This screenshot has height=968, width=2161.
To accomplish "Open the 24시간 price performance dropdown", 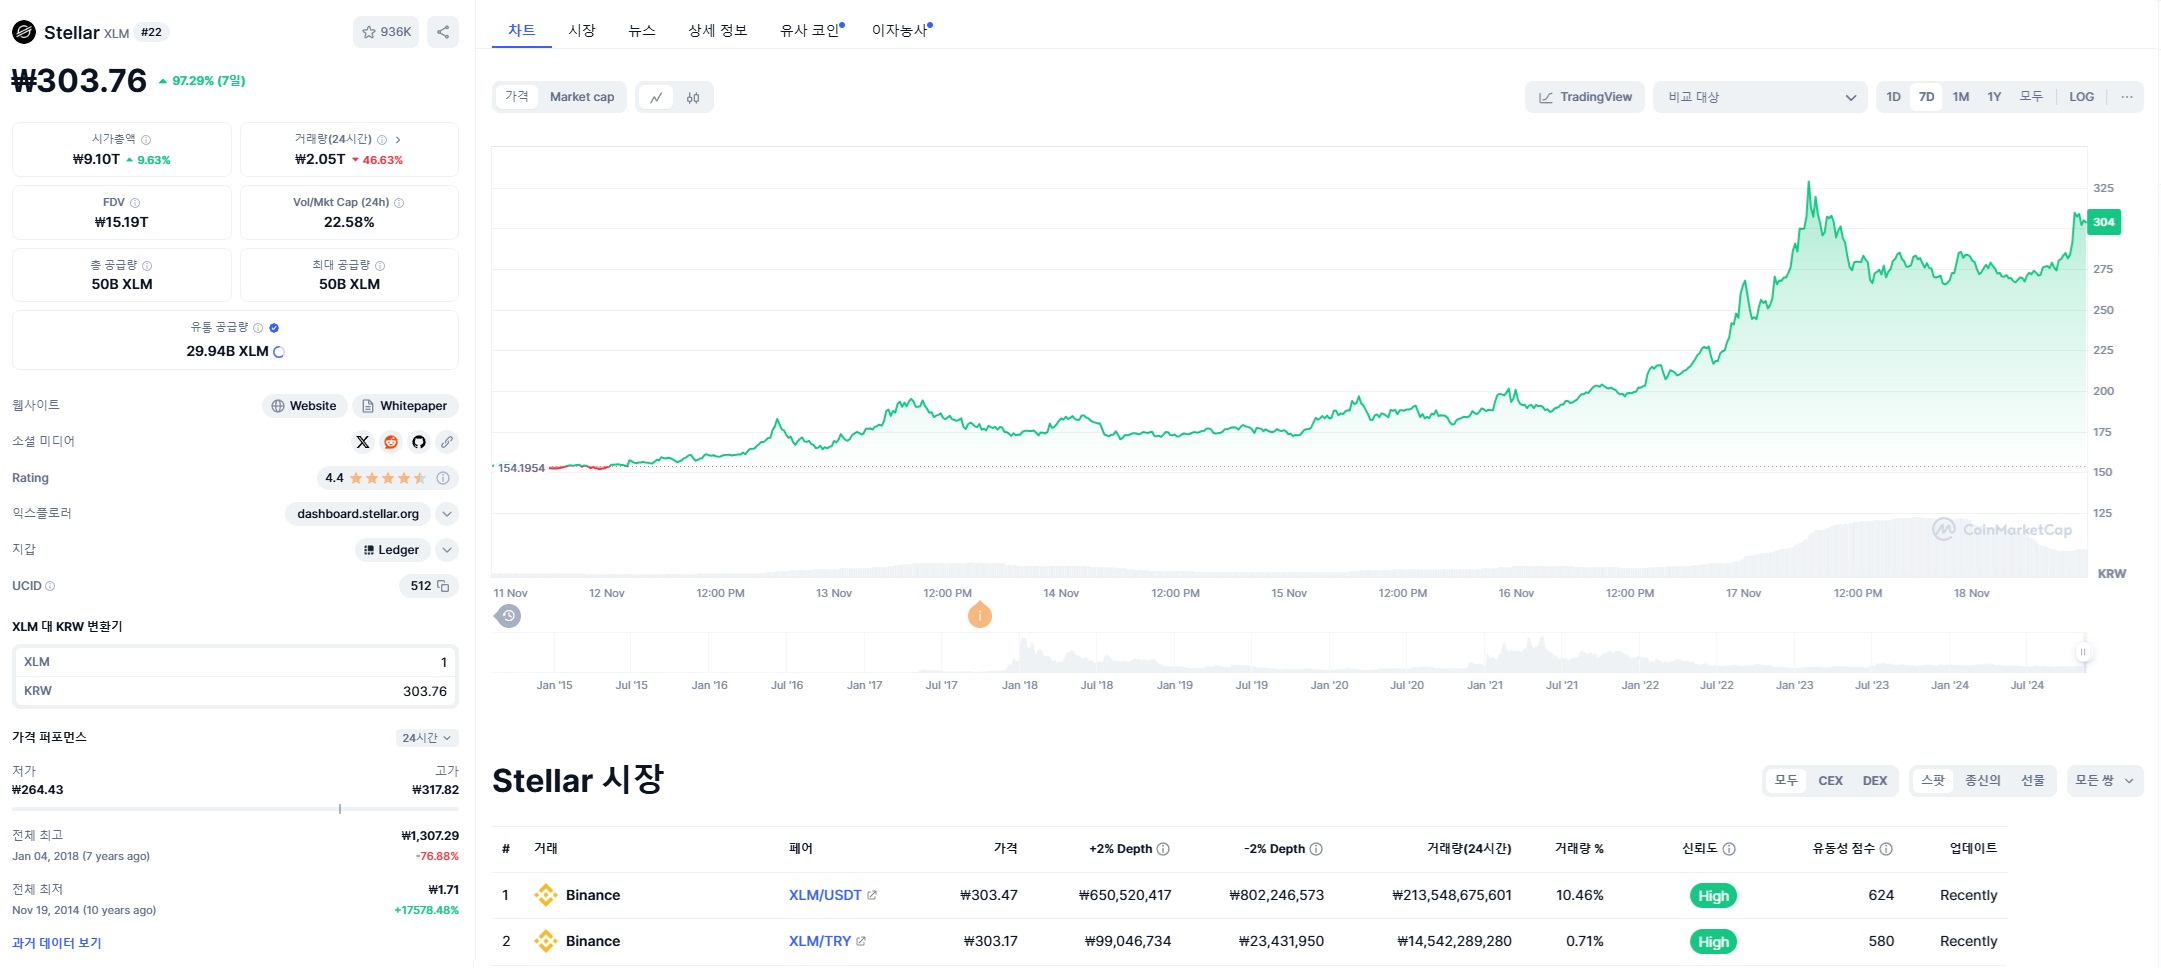I will point(427,738).
